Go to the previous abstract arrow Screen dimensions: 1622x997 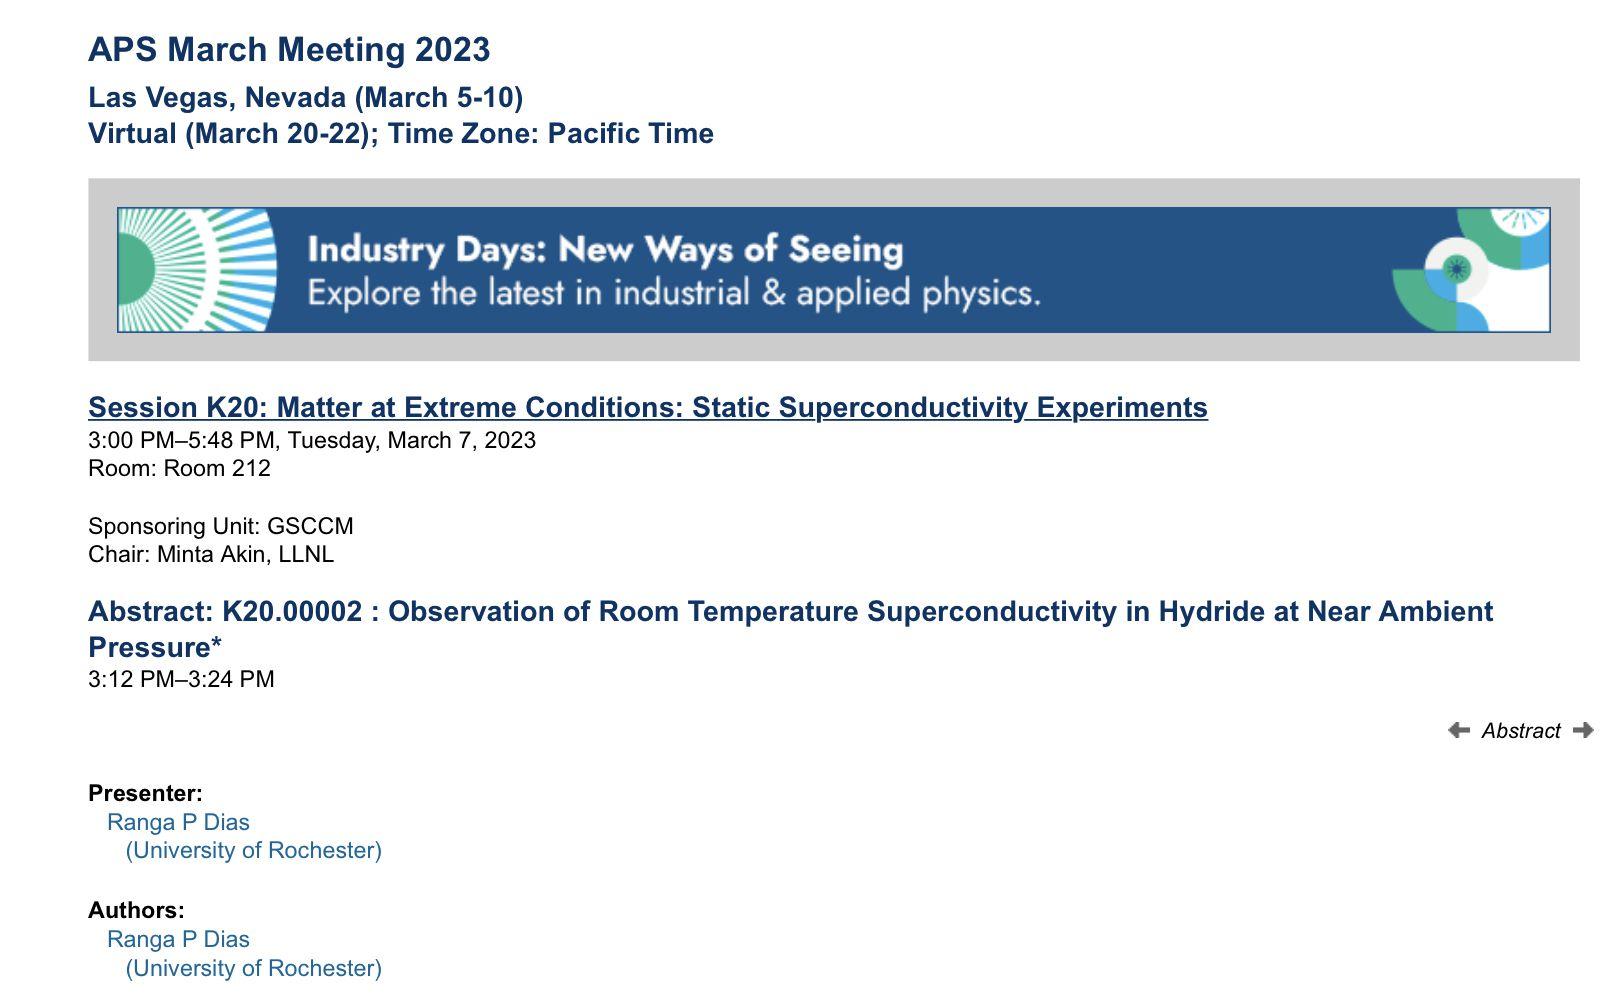point(1459,731)
